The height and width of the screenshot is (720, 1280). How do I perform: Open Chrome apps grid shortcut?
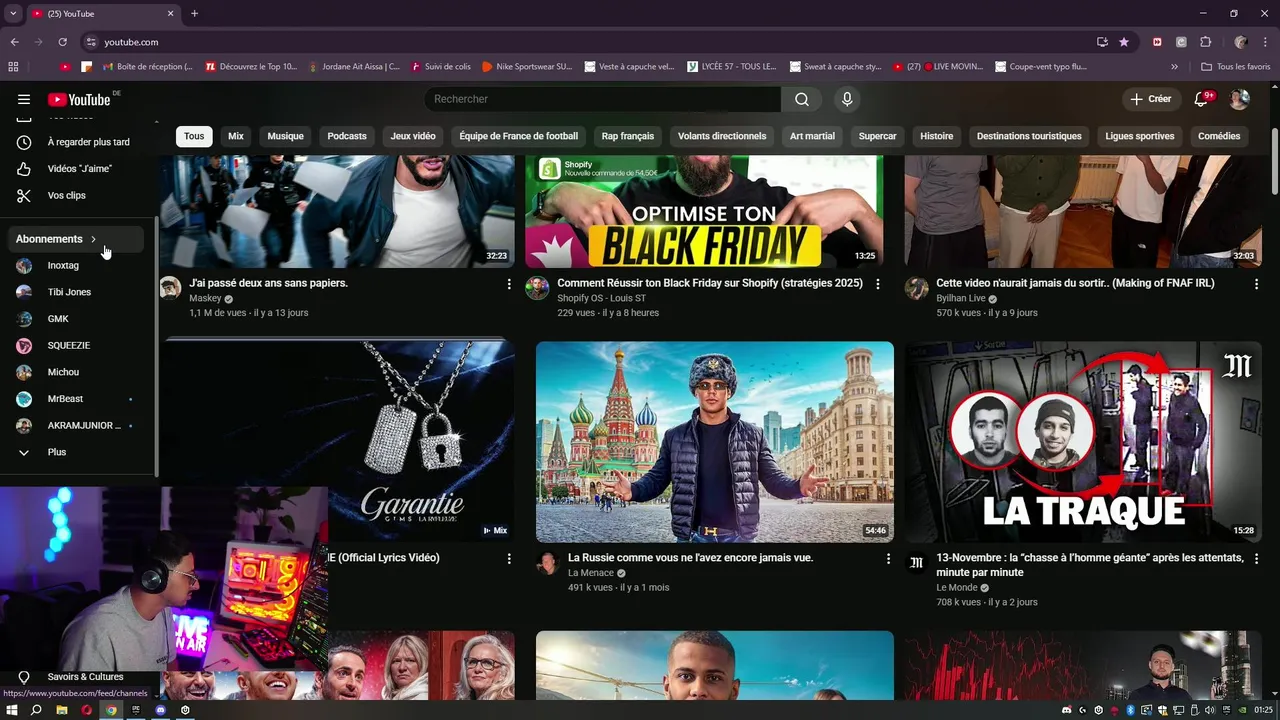pos(13,67)
